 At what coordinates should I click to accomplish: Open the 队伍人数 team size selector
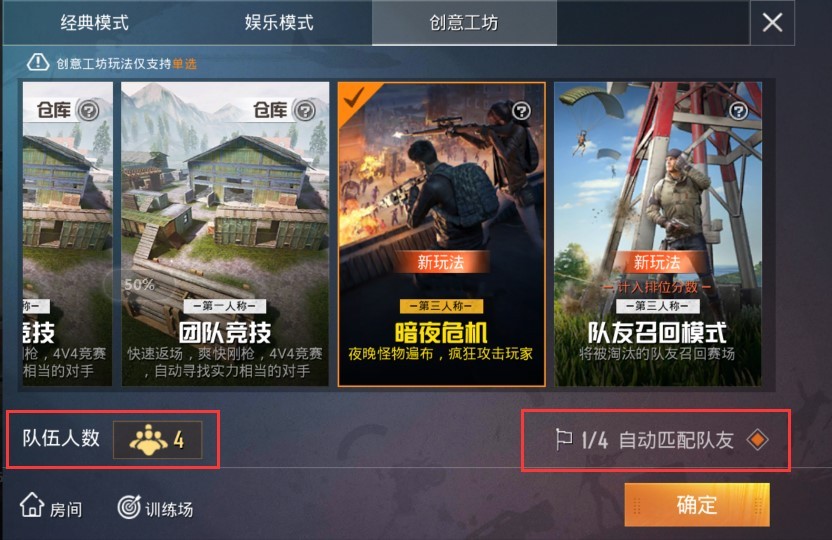click(158, 439)
